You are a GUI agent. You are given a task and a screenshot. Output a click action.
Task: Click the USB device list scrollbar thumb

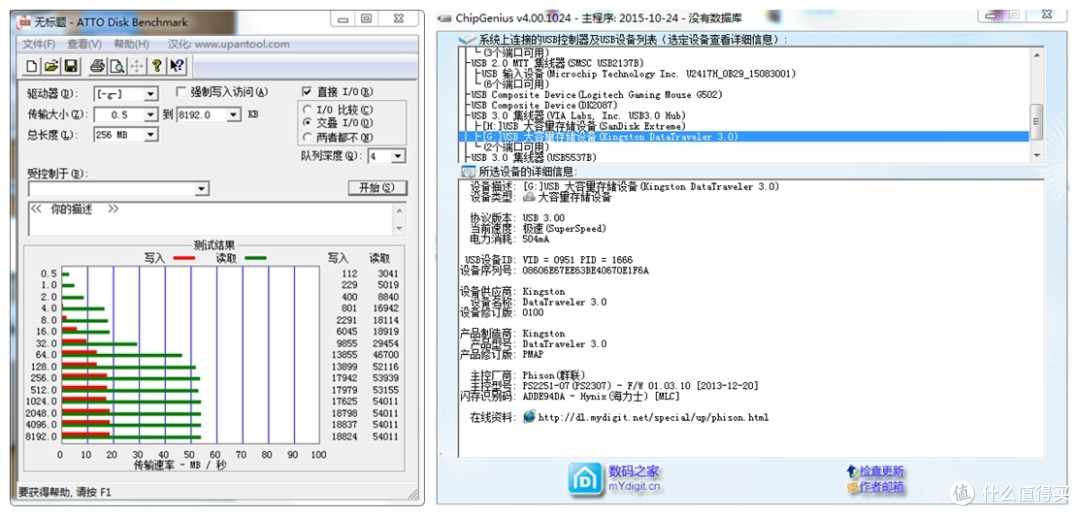1037,121
